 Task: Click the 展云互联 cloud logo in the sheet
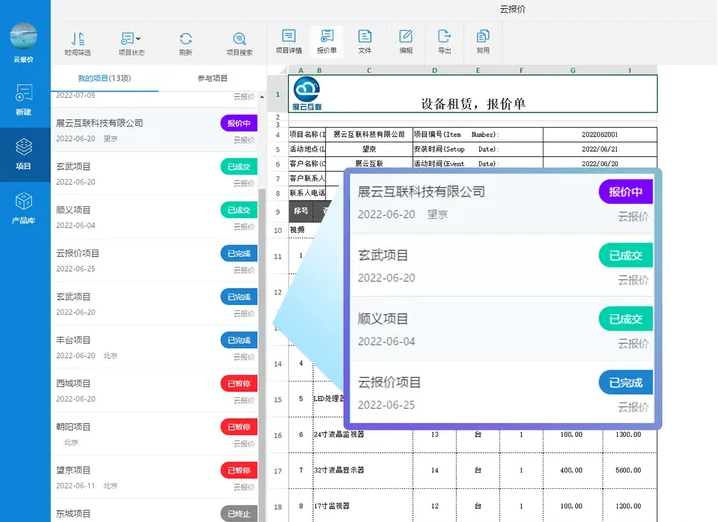click(x=307, y=93)
